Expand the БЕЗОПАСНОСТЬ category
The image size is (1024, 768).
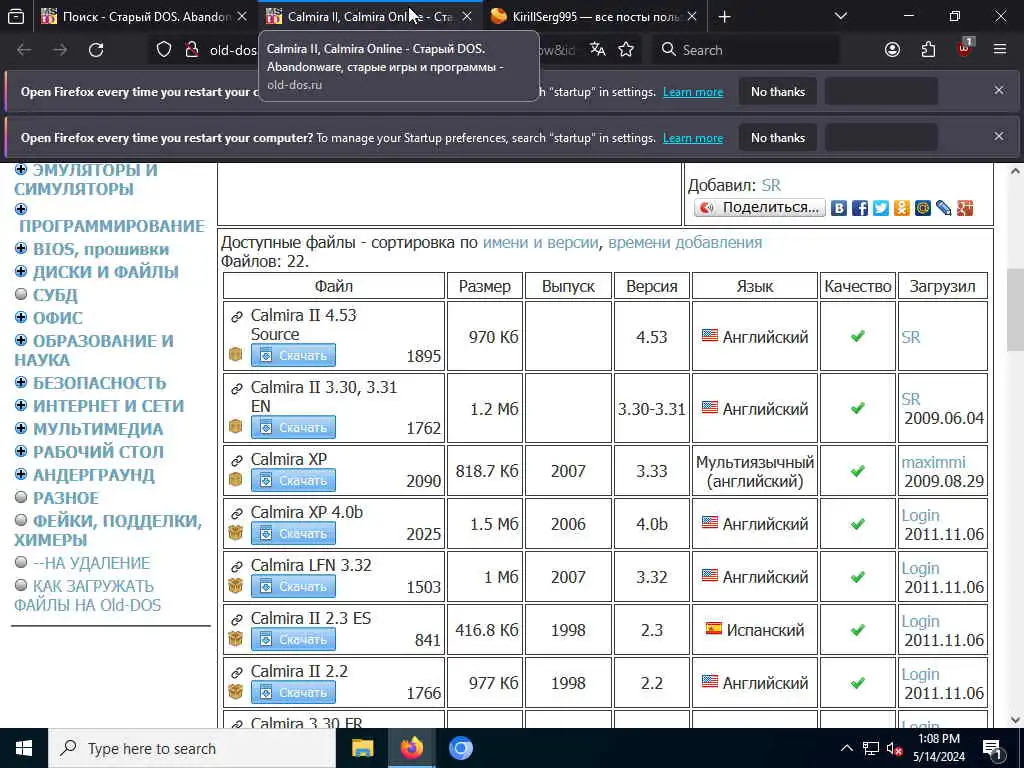coord(21,383)
